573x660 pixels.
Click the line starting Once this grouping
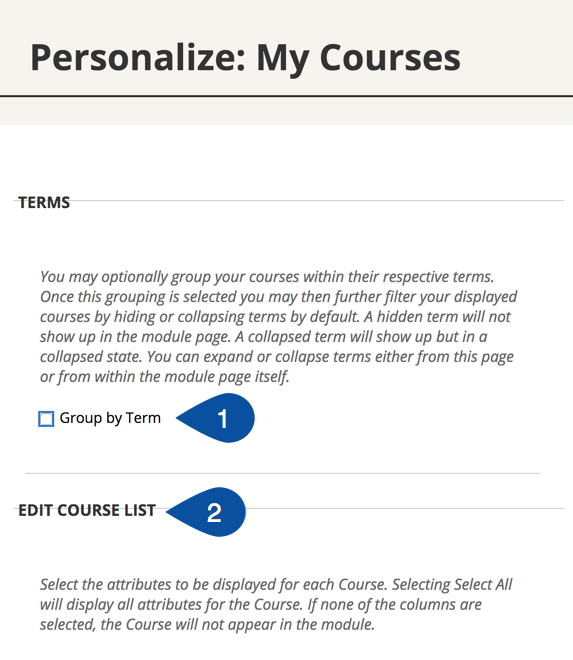(x=279, y=297)
